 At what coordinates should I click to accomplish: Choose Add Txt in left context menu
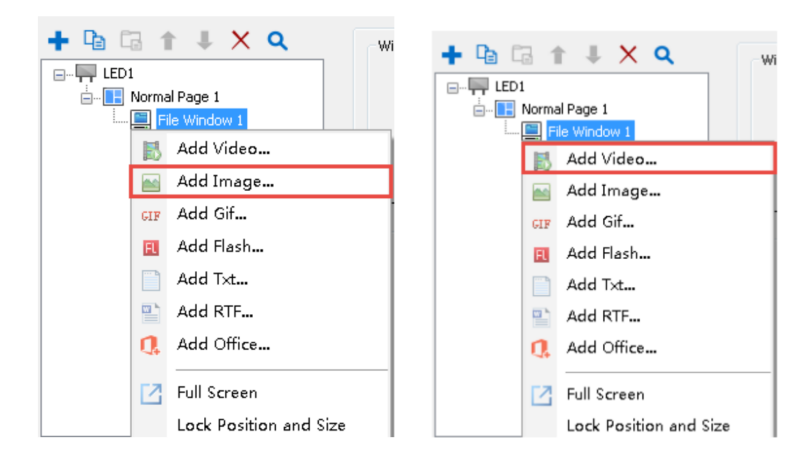[x=261, y=279]
